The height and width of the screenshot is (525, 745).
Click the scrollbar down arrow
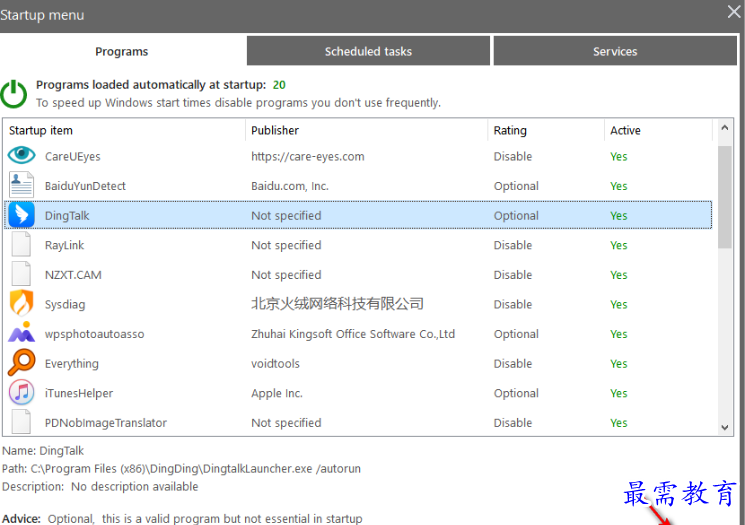coord(725,427)
